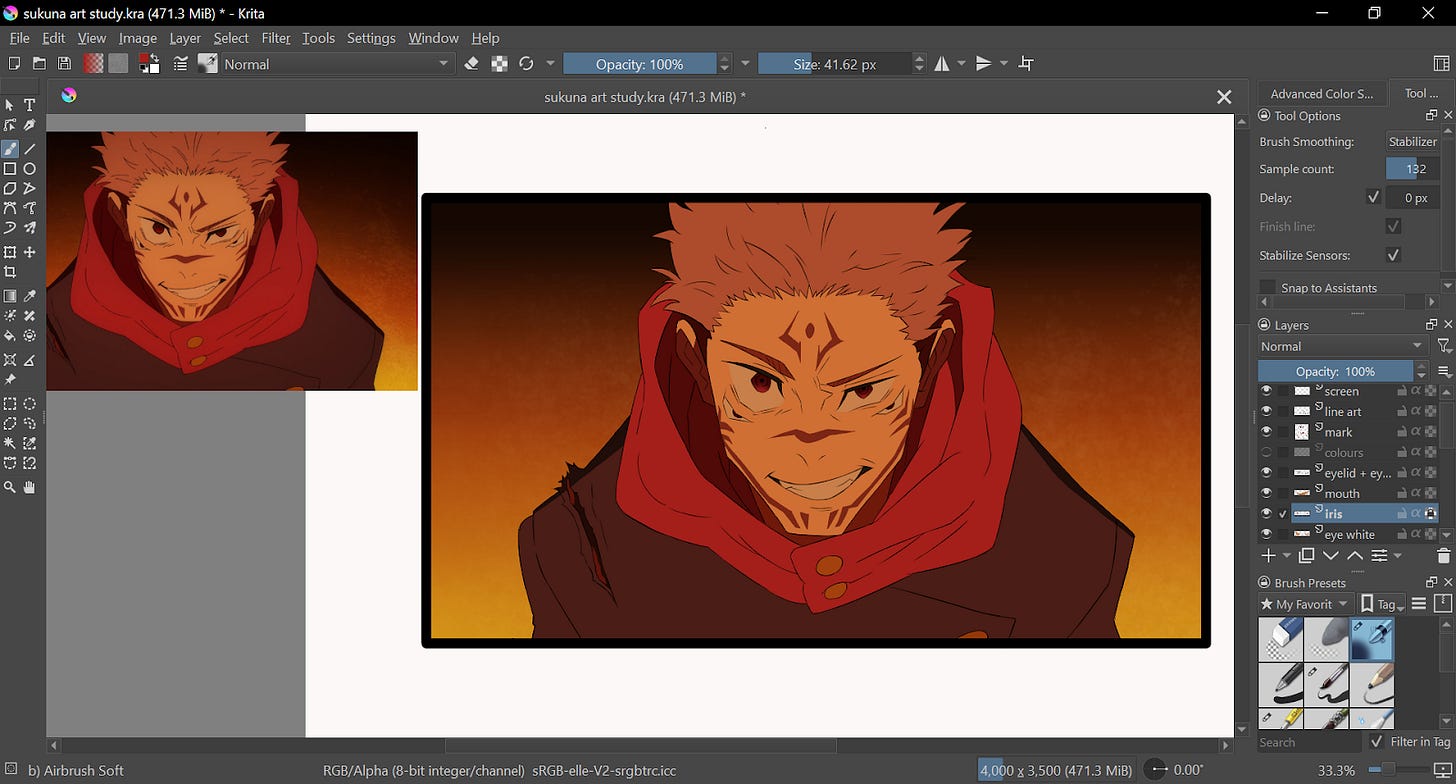
Task: Close the sukuna art study document tab
Action: (x=1224, y=97)
